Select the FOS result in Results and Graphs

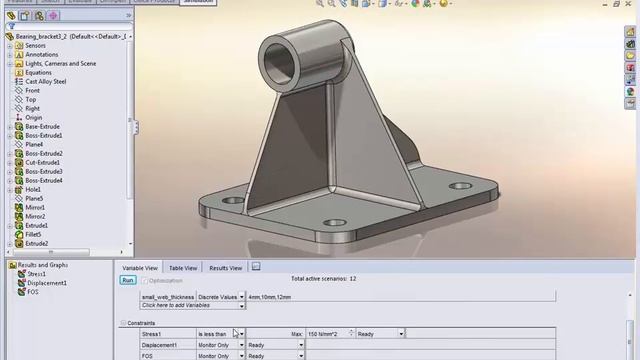[x=33, y=292]
